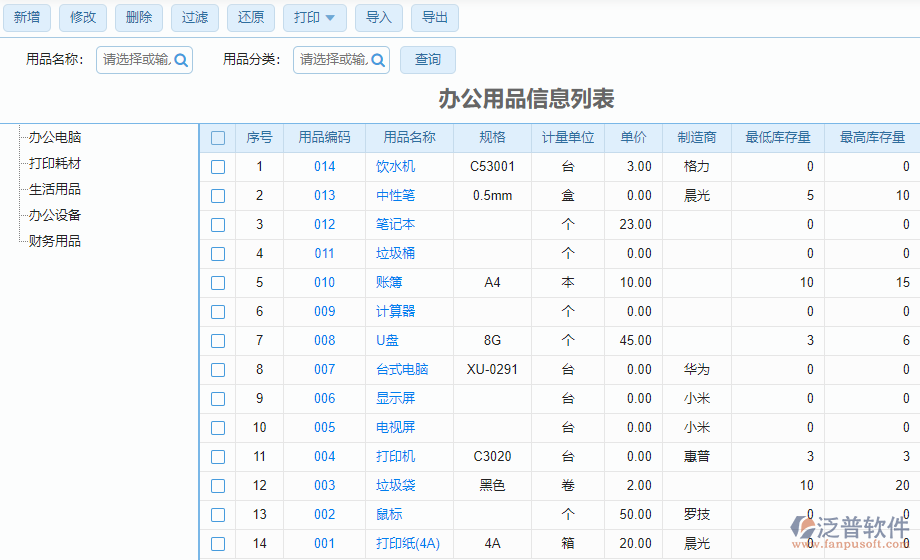
Task: Toggle the select-all header checkbox
Action: [x=218, y=138]
